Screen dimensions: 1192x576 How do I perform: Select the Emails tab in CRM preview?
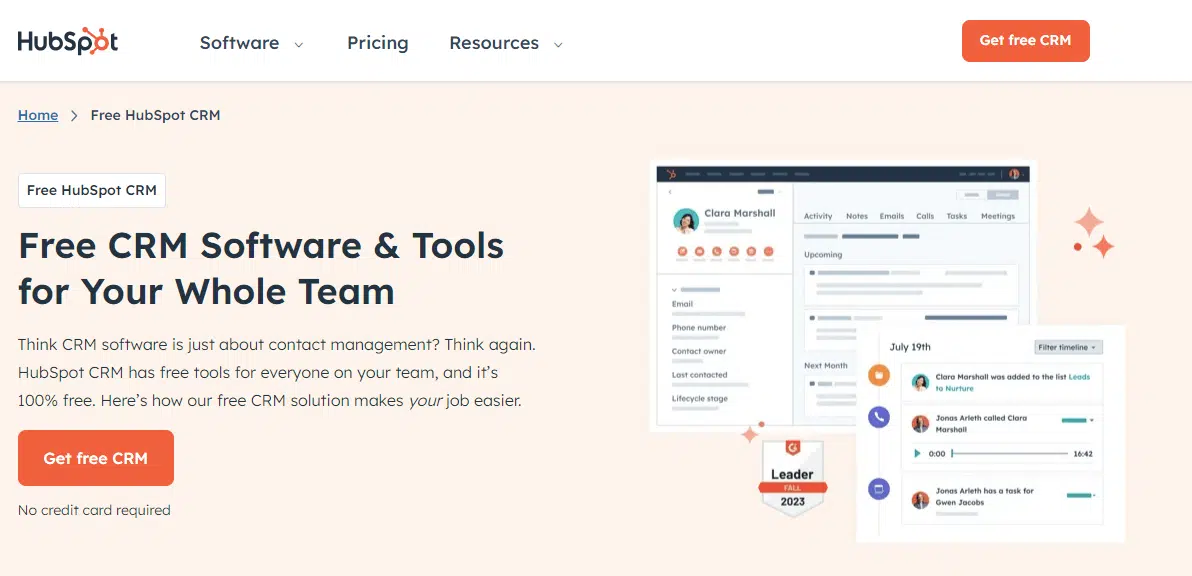tap(892, 216)
